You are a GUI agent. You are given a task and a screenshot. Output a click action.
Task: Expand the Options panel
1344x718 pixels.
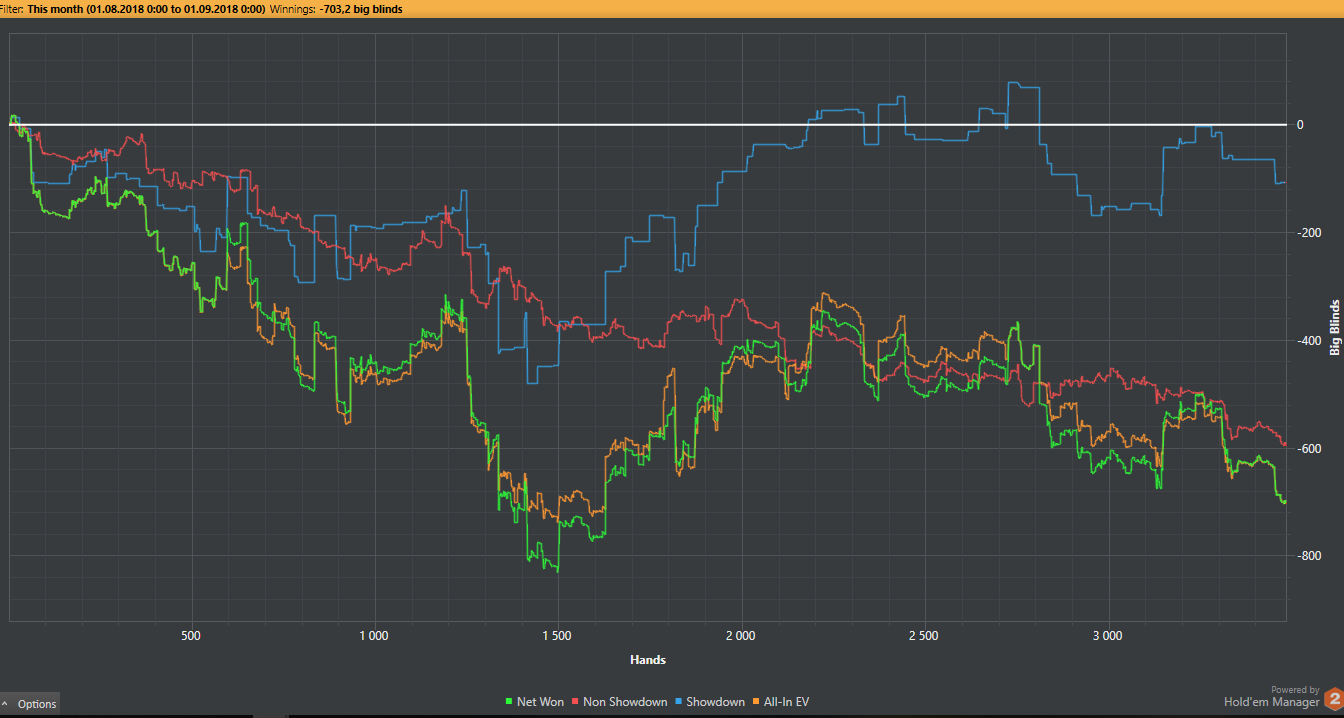(30, 704)
